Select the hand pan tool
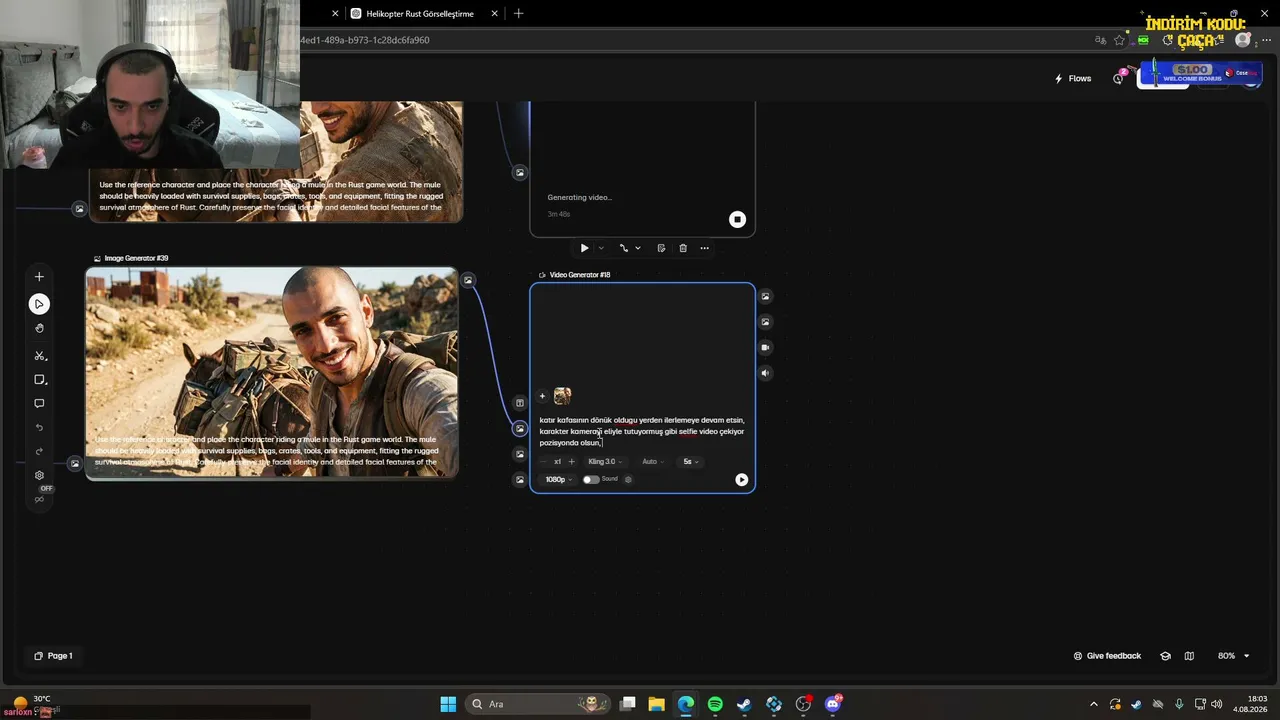 pyautogui.click(x=39, y=328)
